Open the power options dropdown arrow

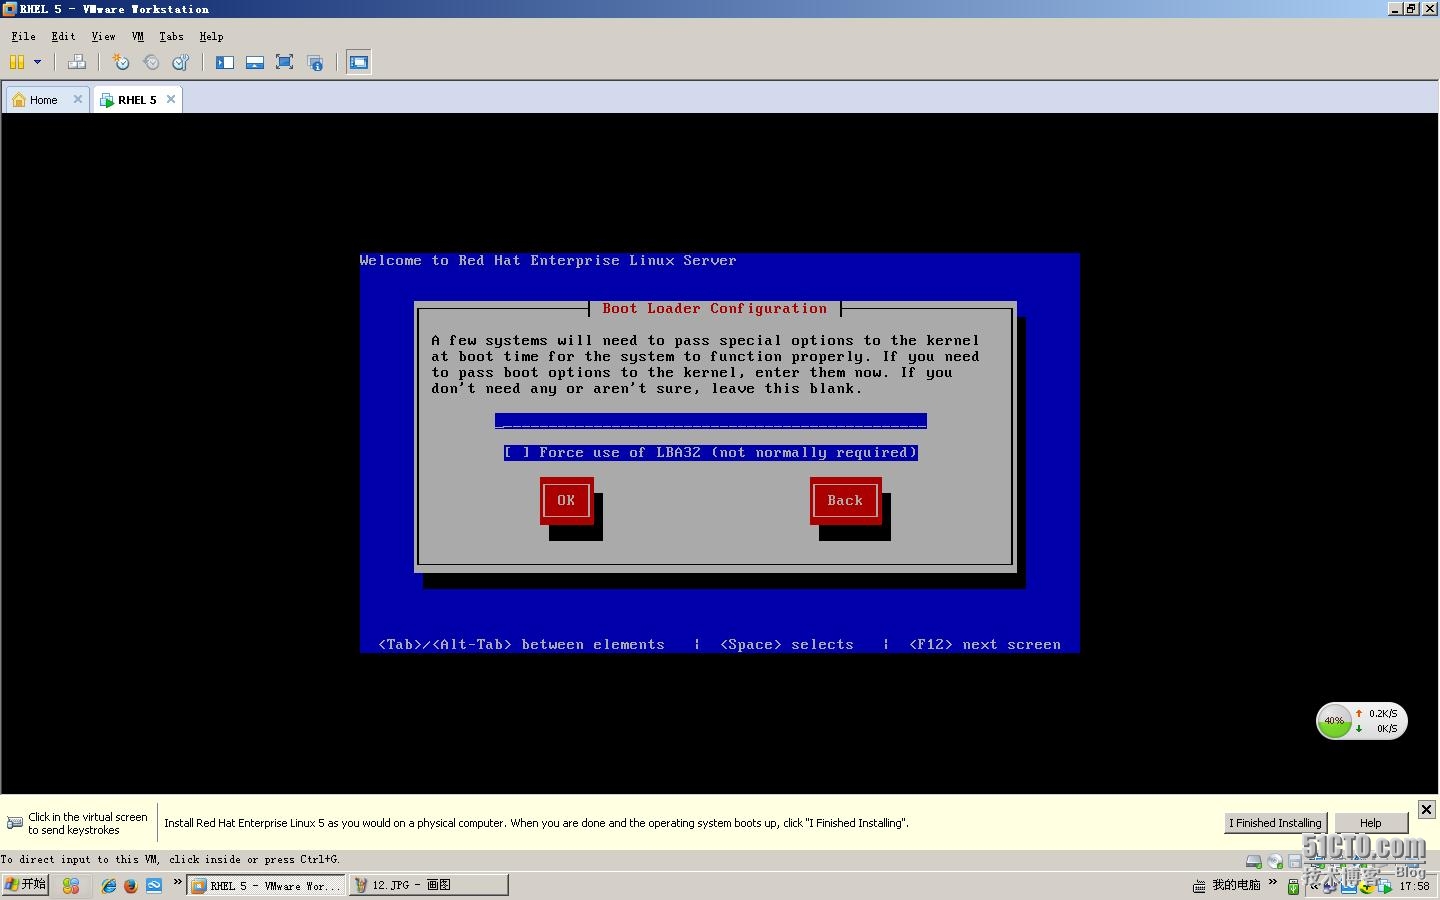pyautogui.click(x=38, y=62)
